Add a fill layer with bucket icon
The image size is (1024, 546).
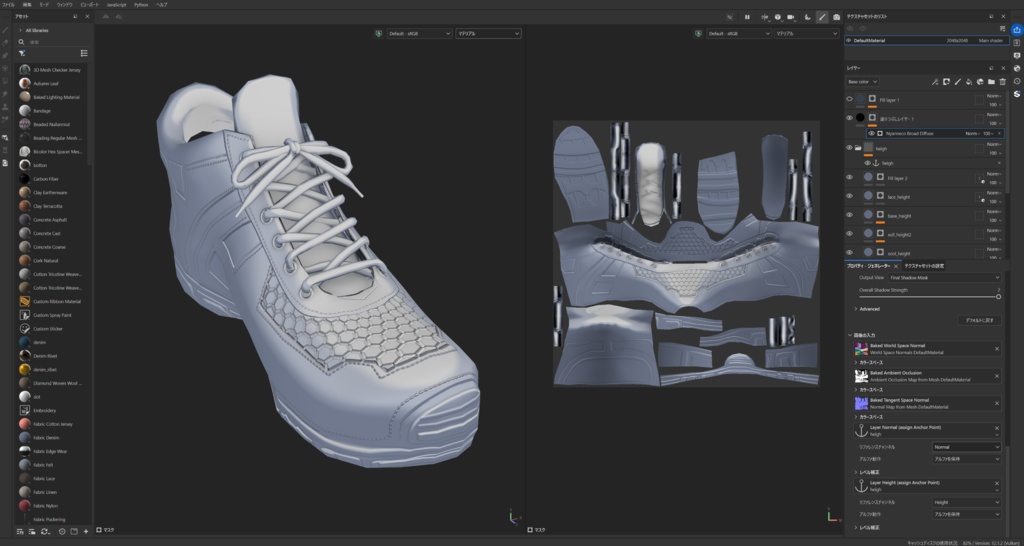pos(968,82)
